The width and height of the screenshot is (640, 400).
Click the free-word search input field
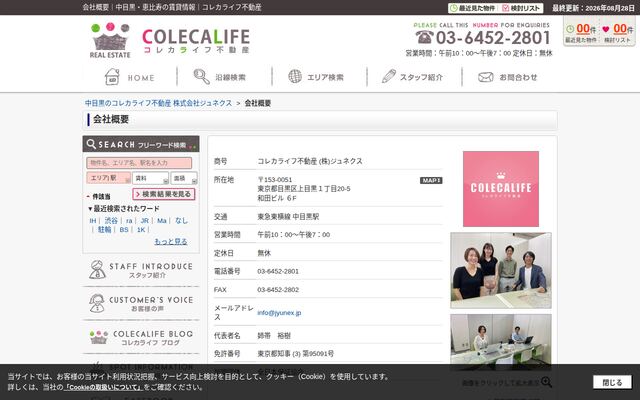(139, 163)
